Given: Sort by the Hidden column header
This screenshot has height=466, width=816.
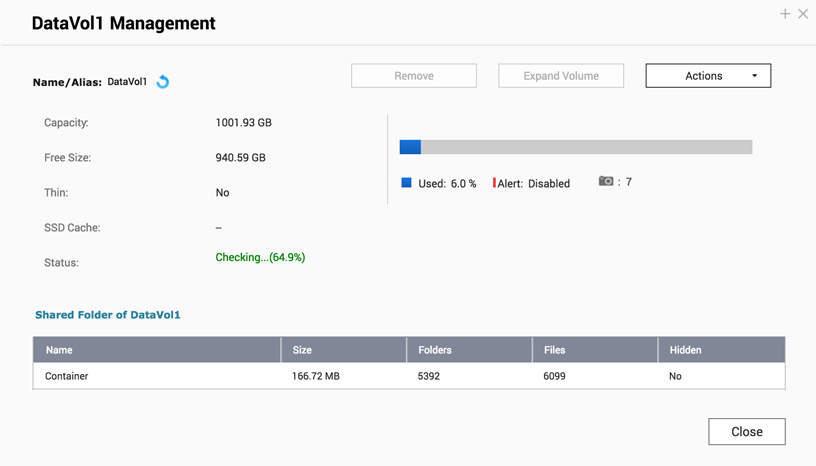Looking at the screenshot, I should pyautogui.click(x=721, y=350).
